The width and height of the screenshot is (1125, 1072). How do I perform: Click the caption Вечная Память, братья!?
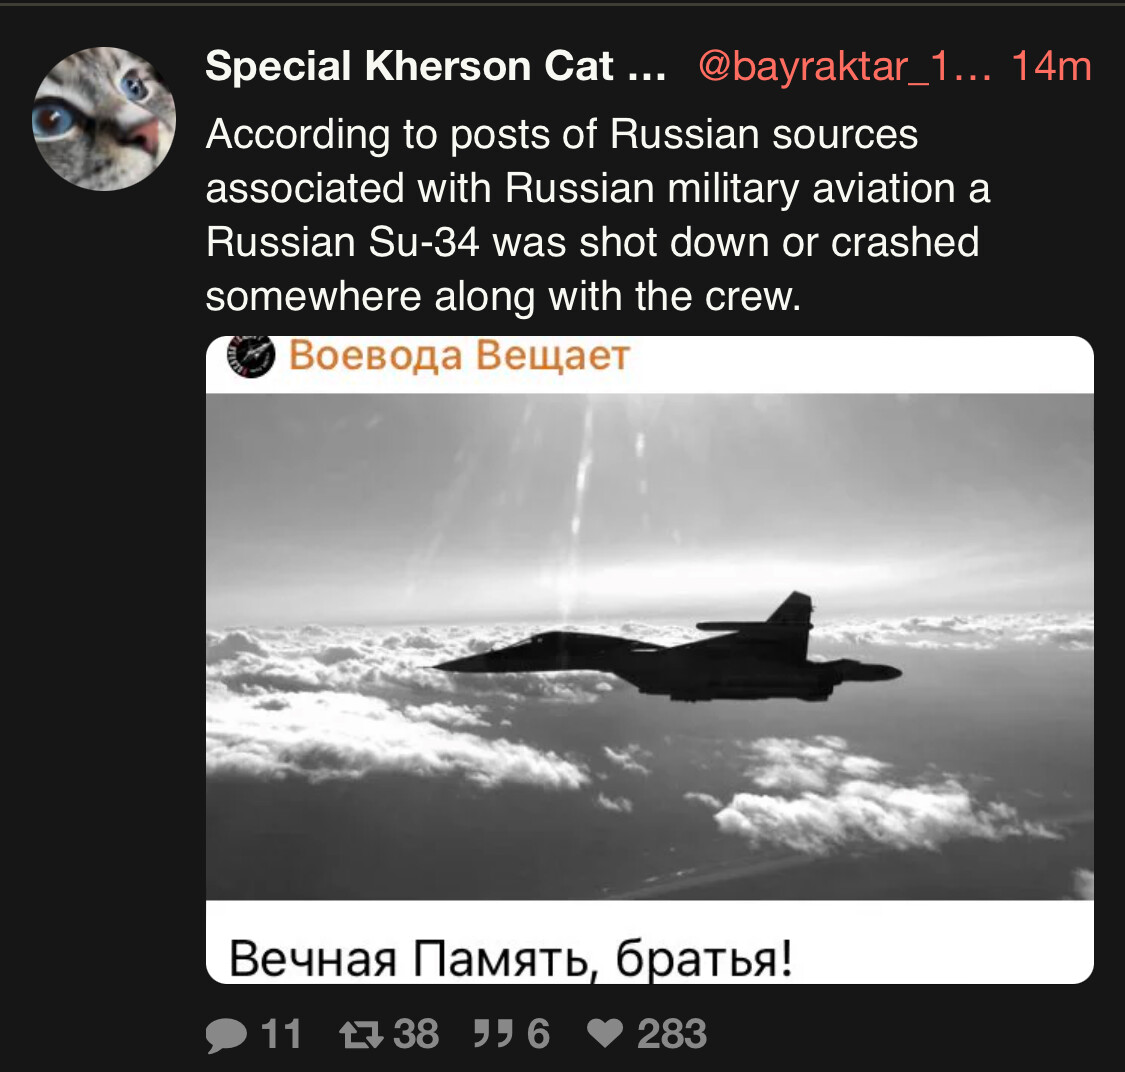[511, 958]
